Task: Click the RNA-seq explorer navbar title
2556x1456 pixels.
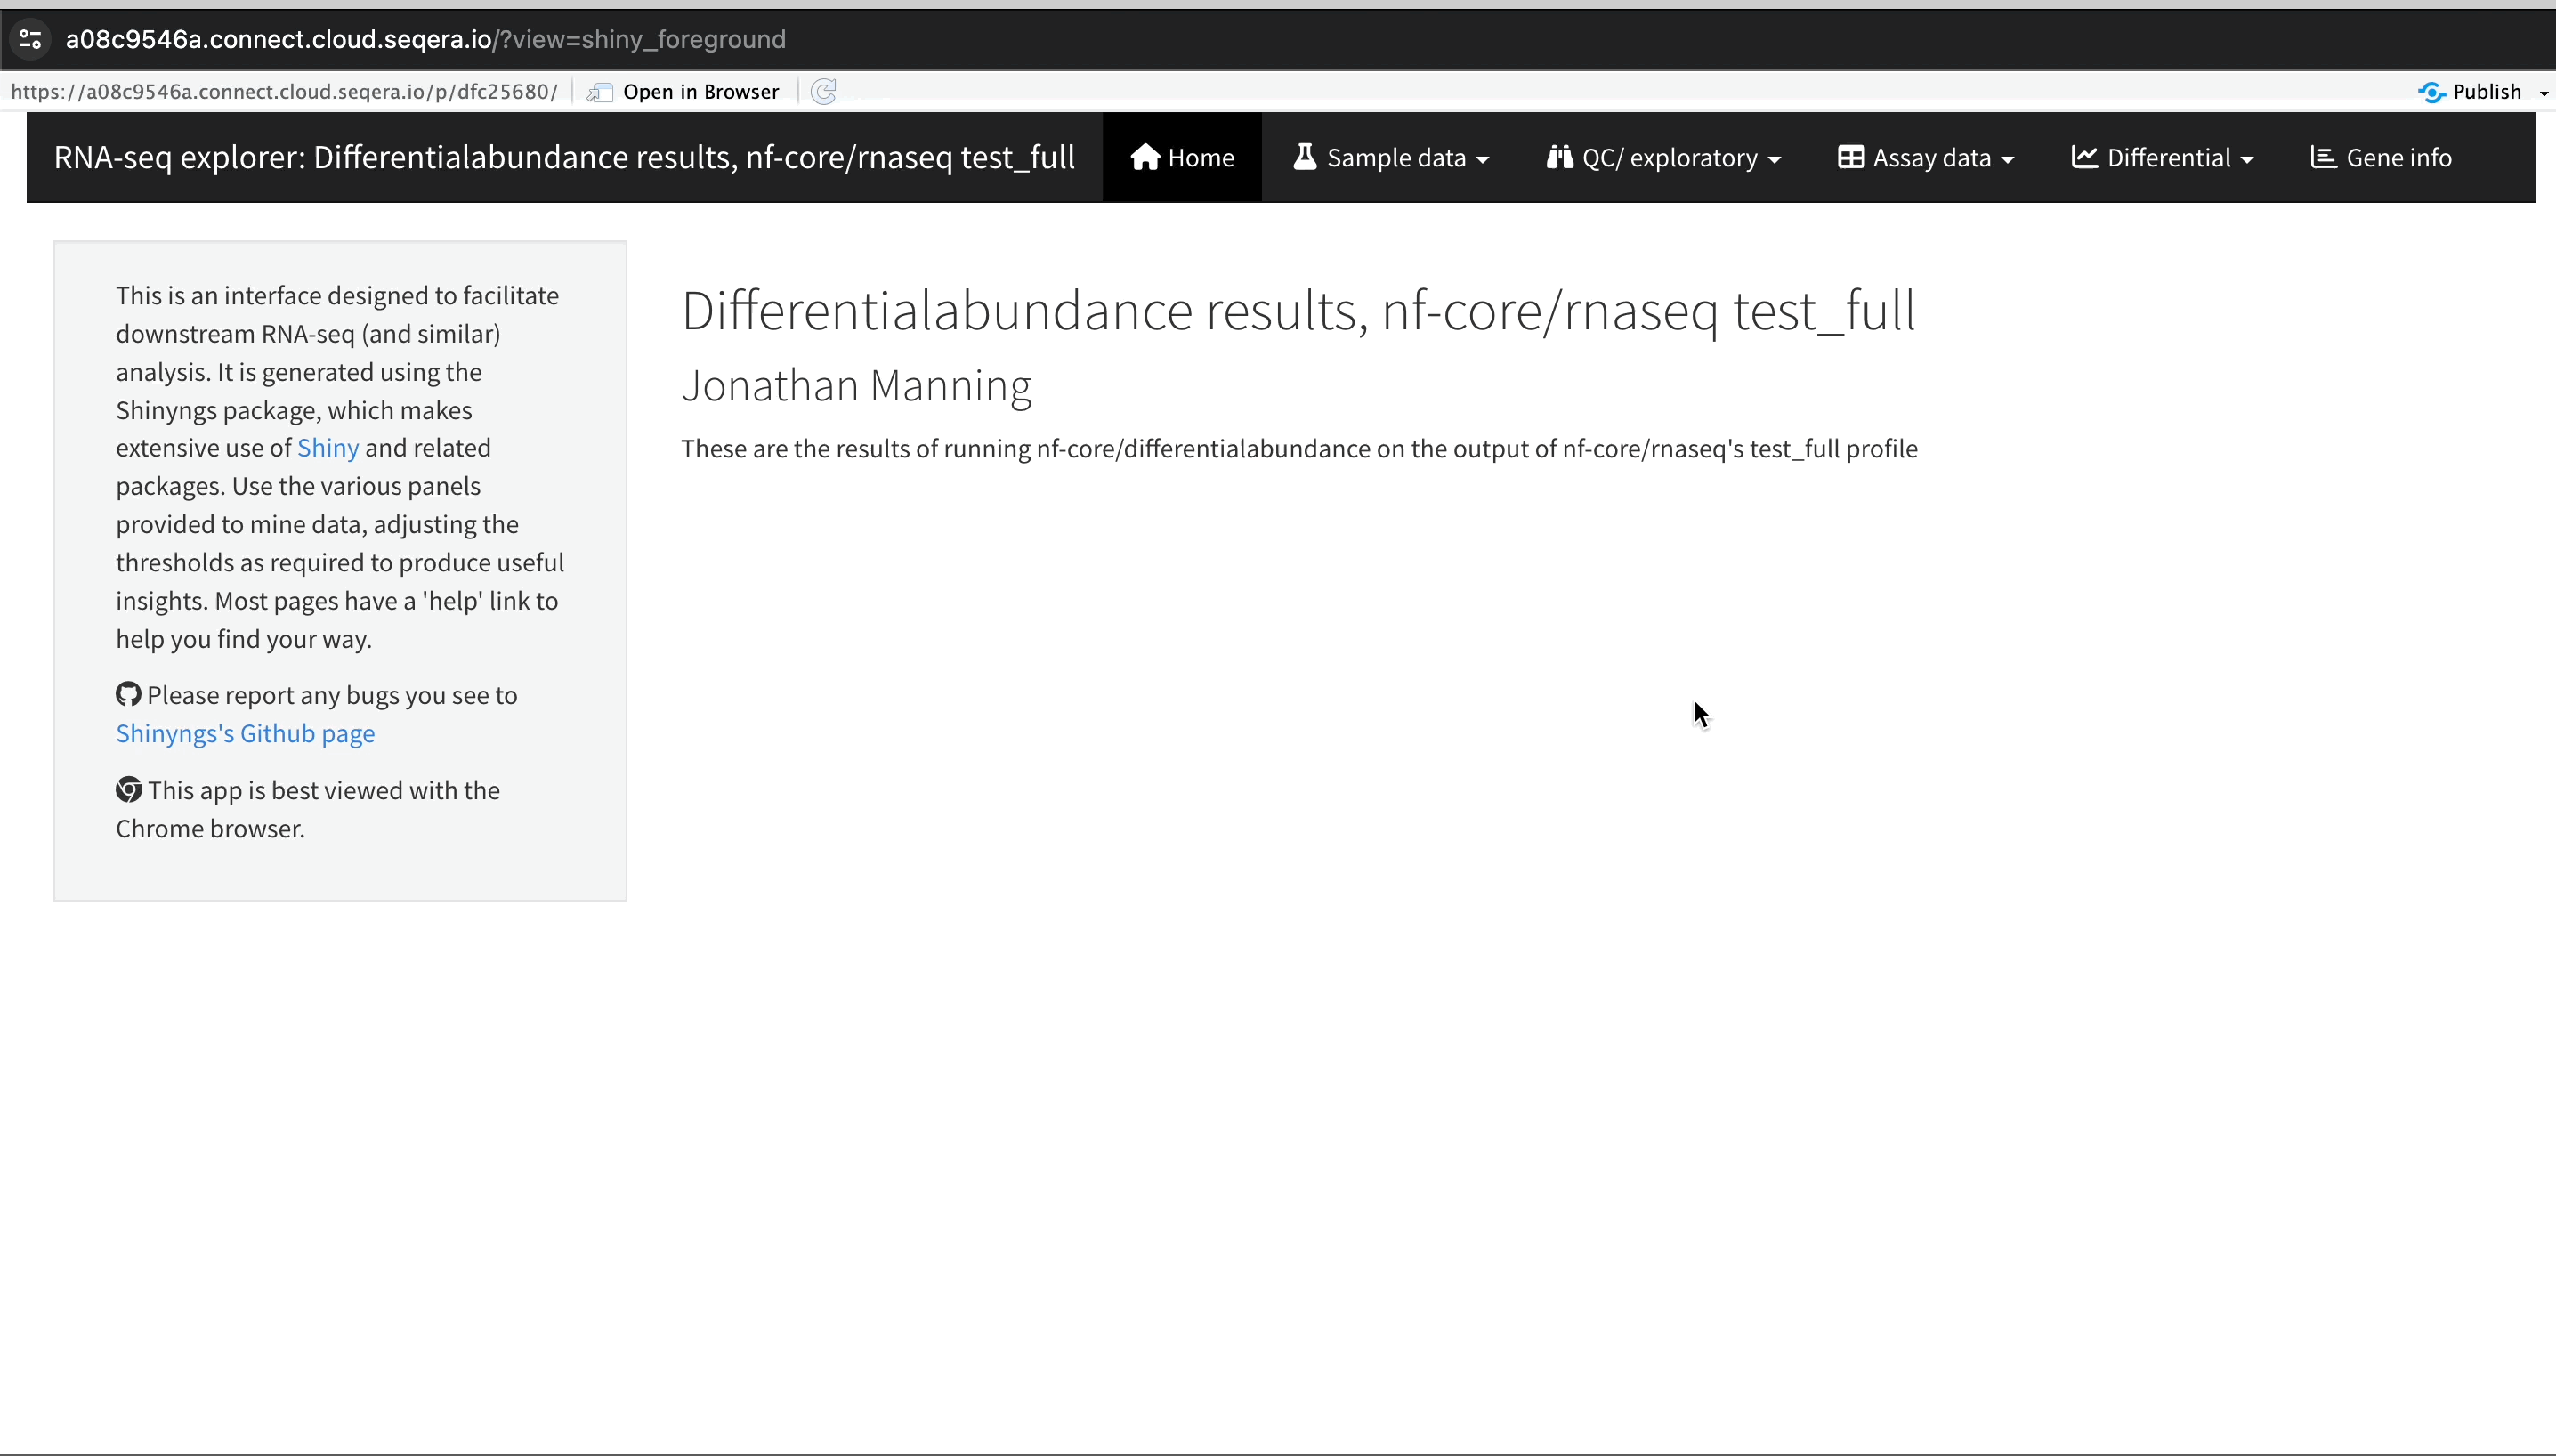Action: point(564,157)
